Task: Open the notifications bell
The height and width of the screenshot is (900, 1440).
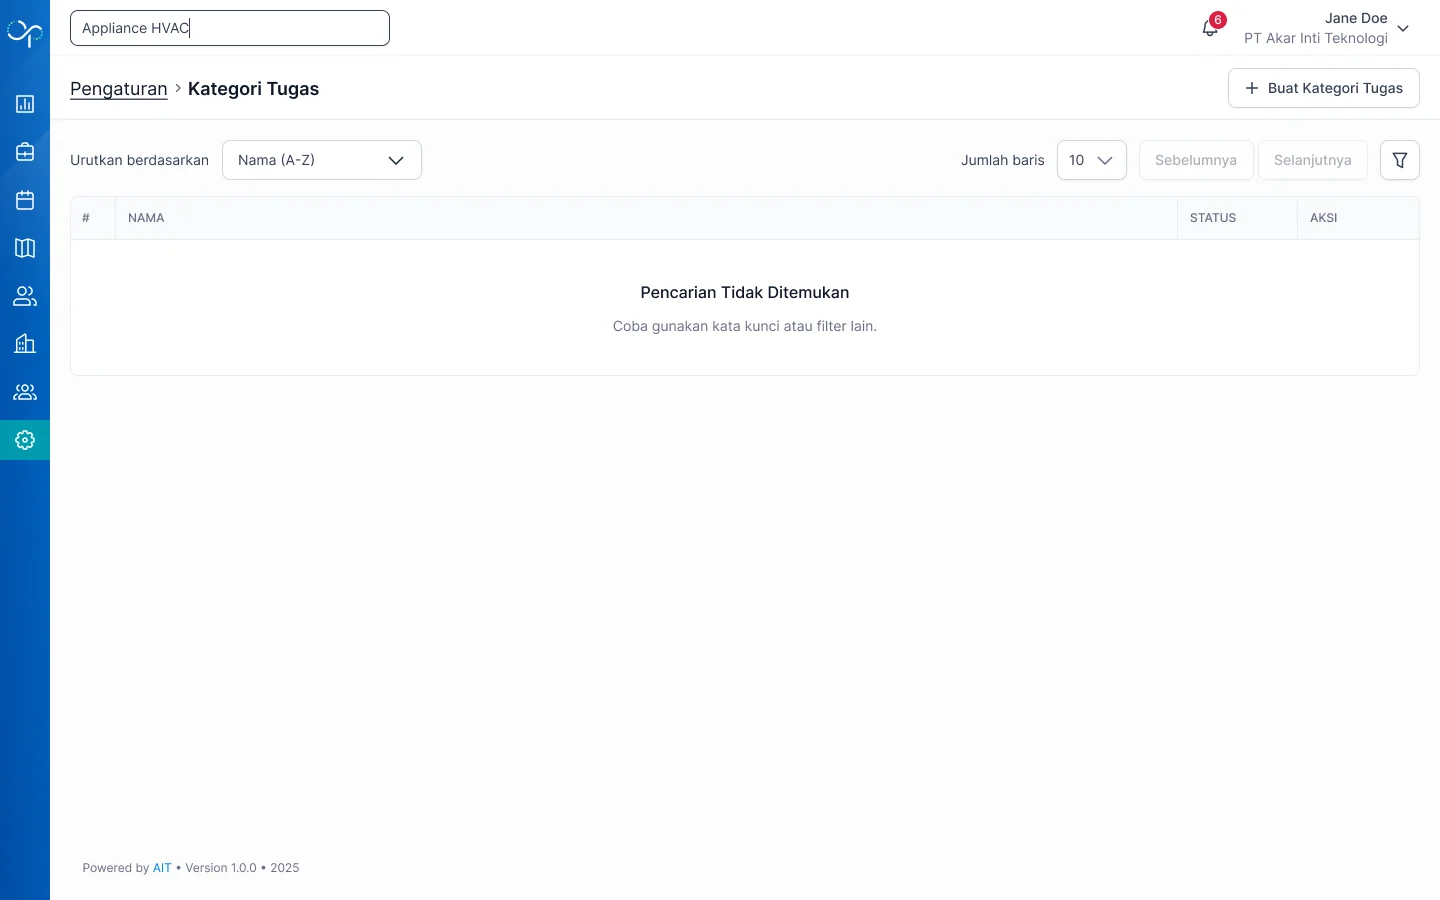Action: pos(1210,28)
